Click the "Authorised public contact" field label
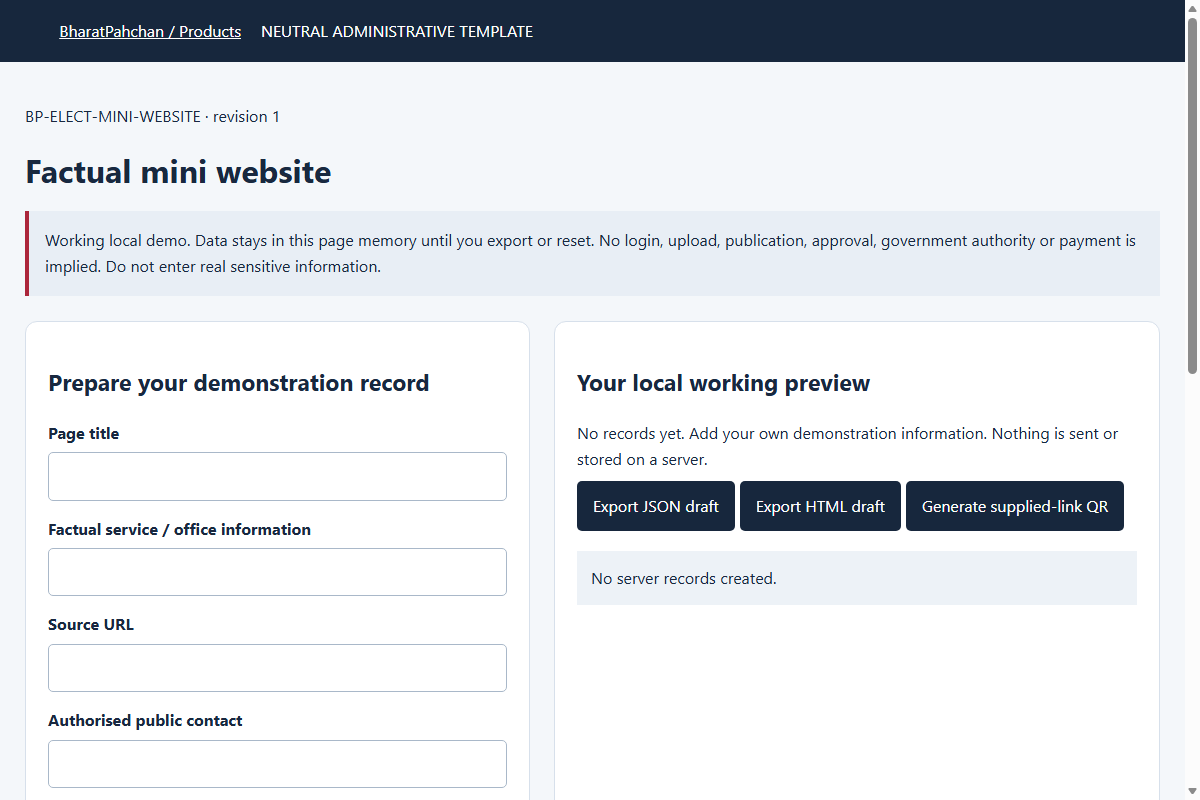Screen dimensions: 1200x800 pyautogui.click(x=145, y=720)
